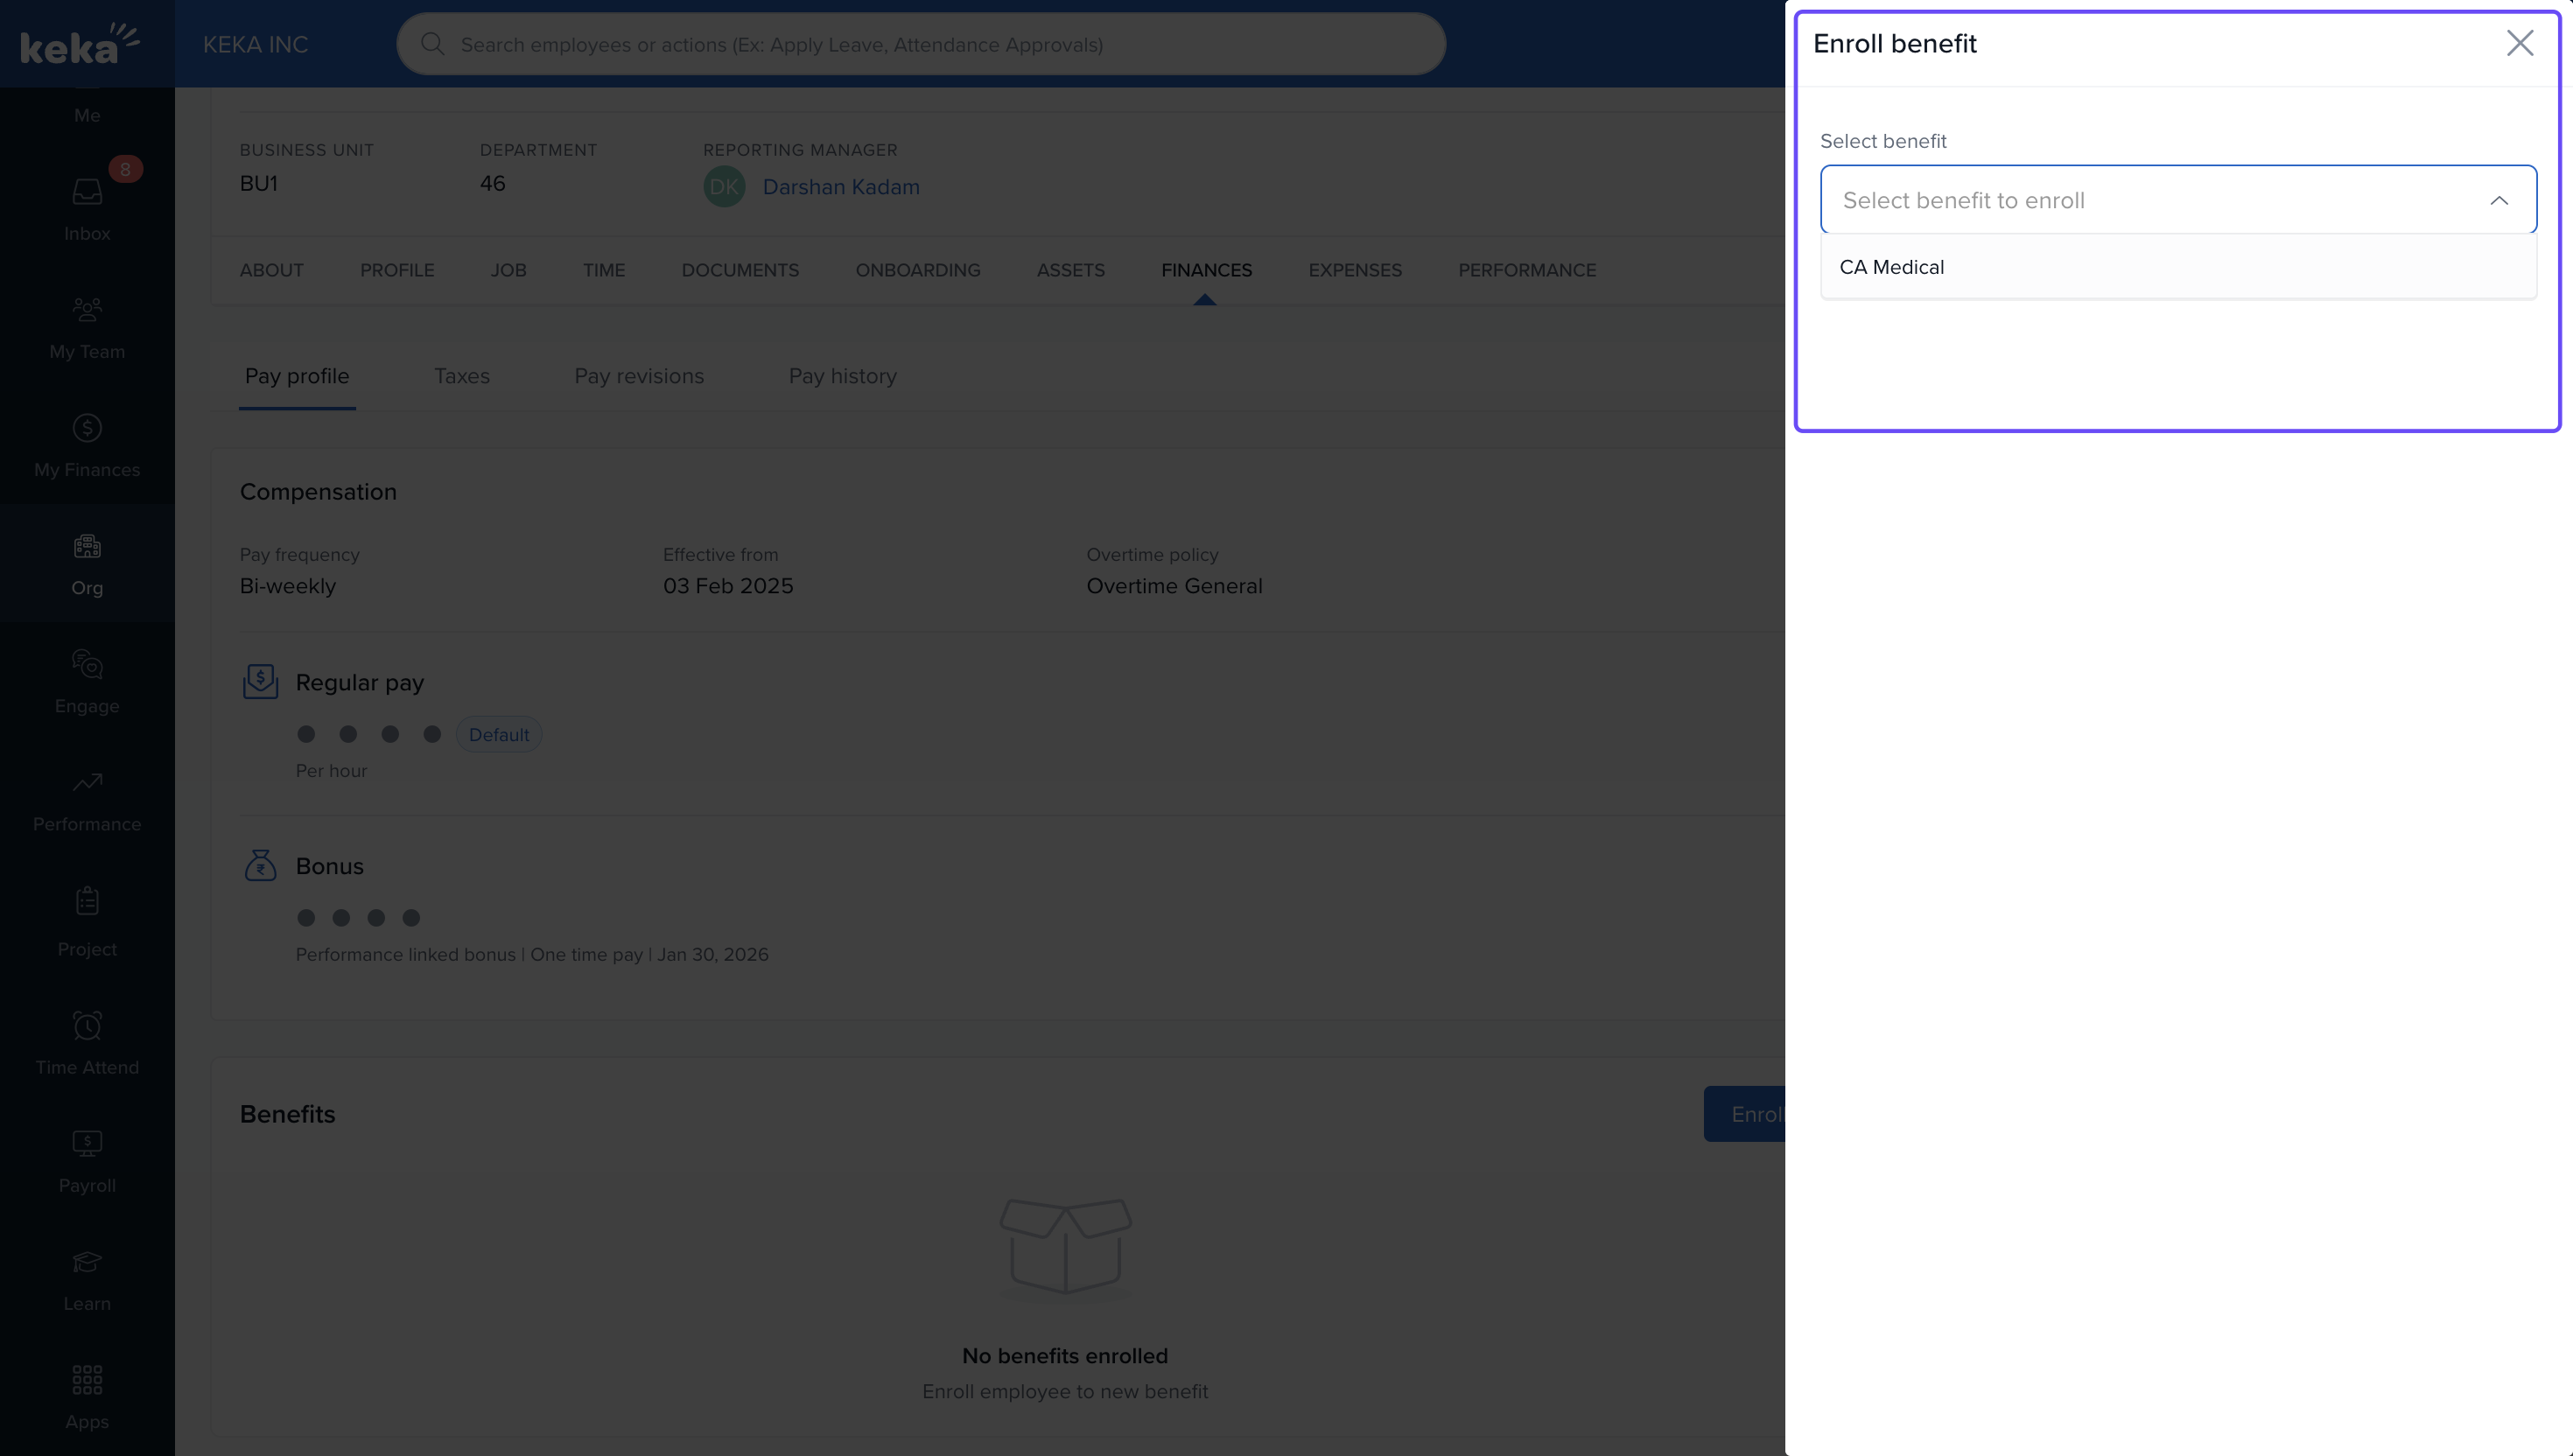Viewport: 2573px width, 1456px height.
Task: Click the Keka logo
Action: point(80,44)
